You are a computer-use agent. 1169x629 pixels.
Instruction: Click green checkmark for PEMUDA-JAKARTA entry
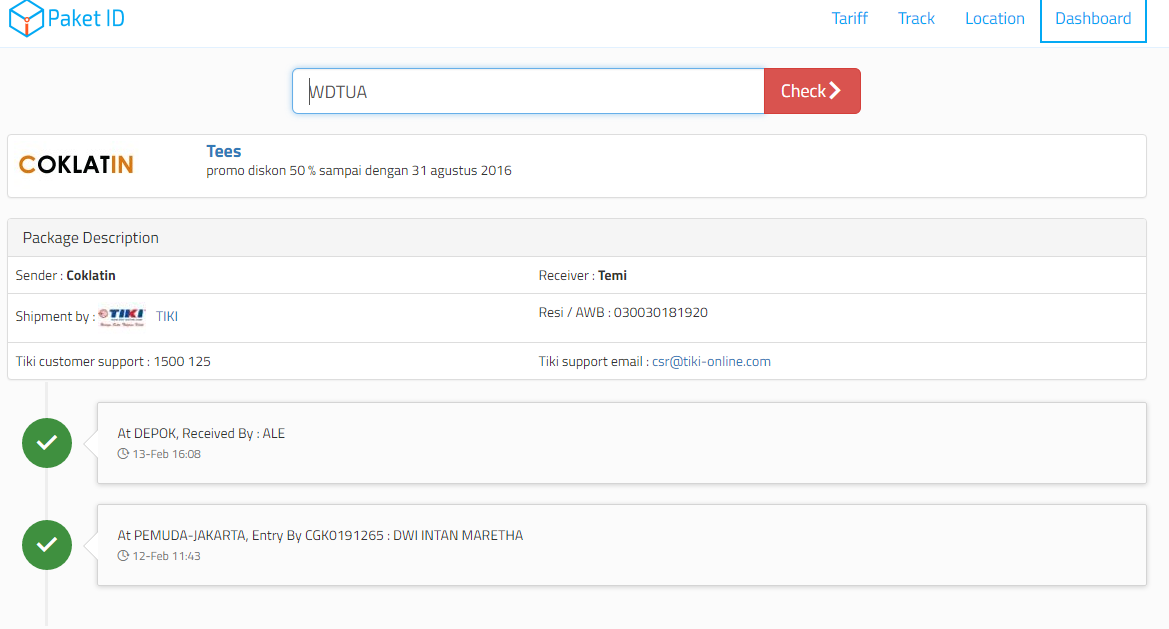click(x=47, y=545)
